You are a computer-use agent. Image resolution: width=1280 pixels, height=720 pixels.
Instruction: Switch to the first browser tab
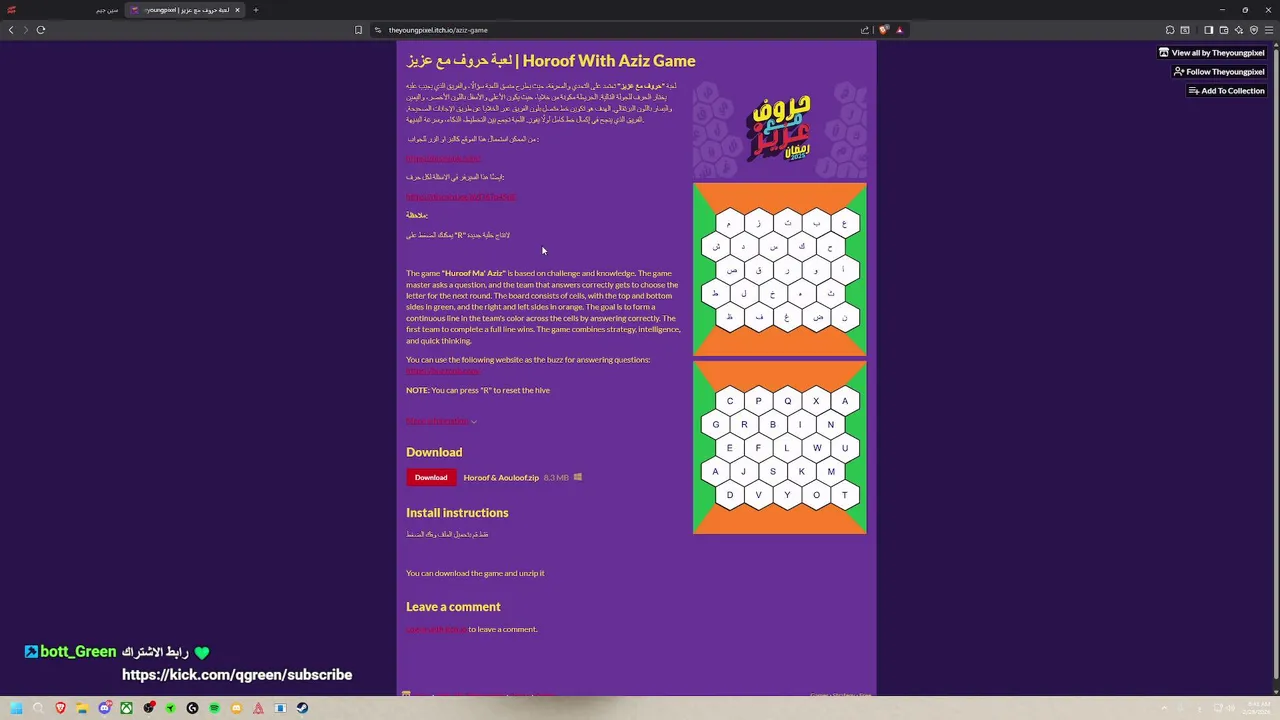pyautogui.click(x=65, y=10)
